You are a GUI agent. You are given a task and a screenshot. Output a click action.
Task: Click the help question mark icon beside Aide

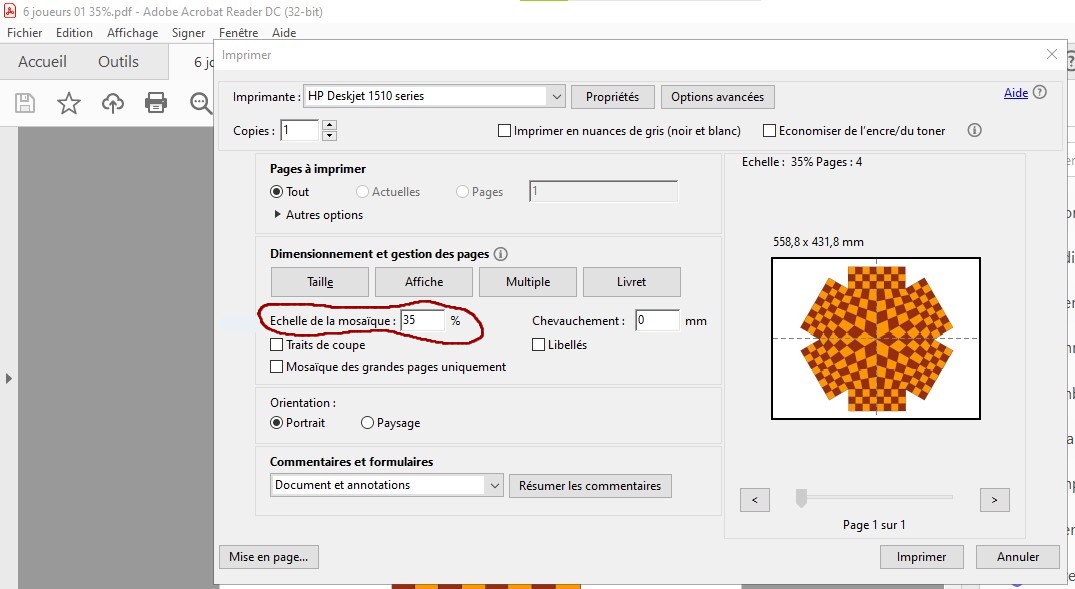1039,92
